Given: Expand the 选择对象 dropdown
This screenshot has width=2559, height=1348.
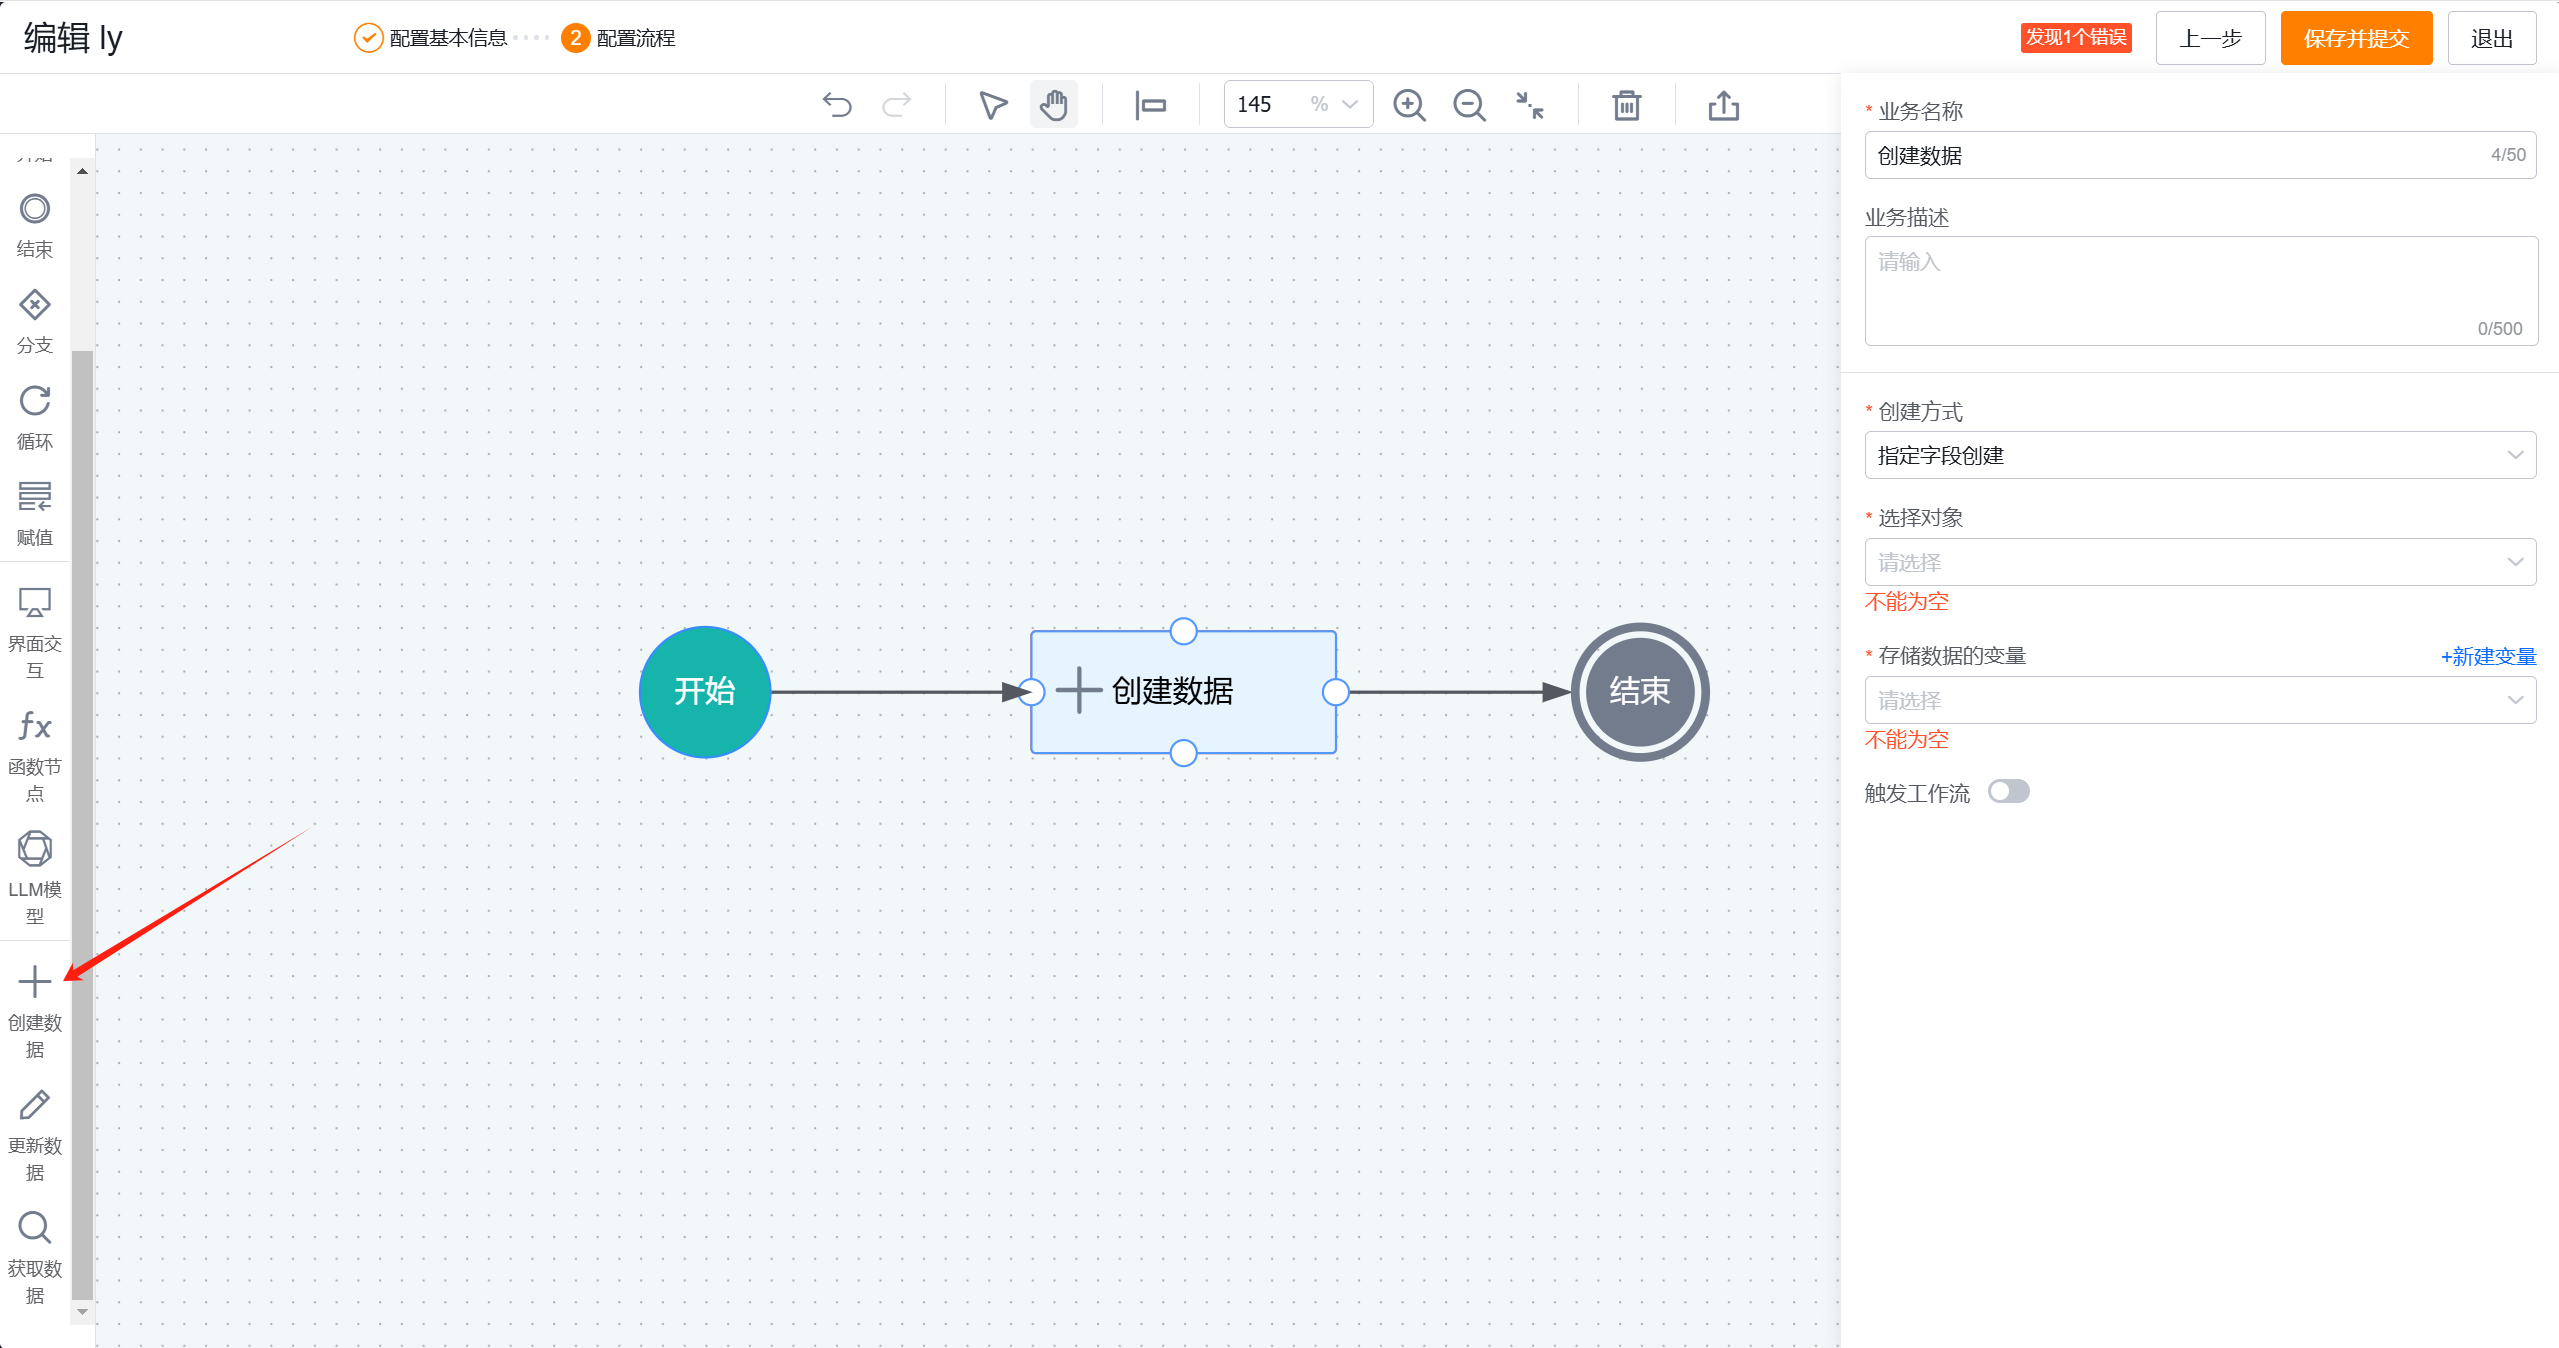Looking at the screenshot, I should 2199,562.
